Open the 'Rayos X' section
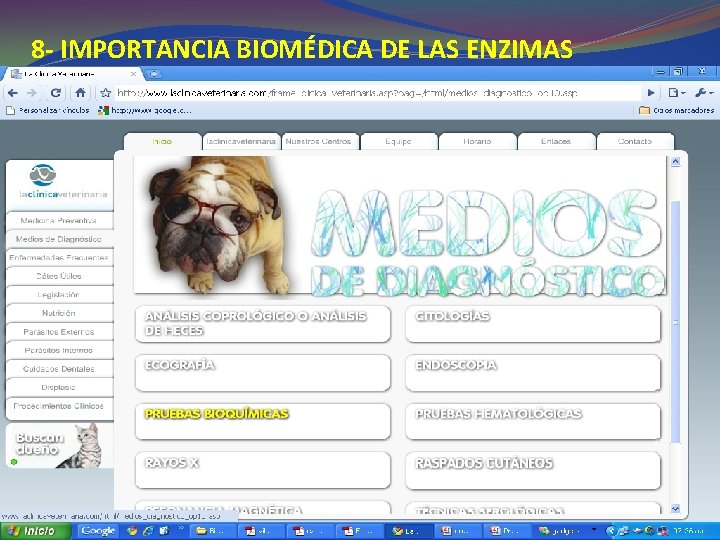This screenshot has height=540, width=720. pyautogui.click(x=263, y=470)
